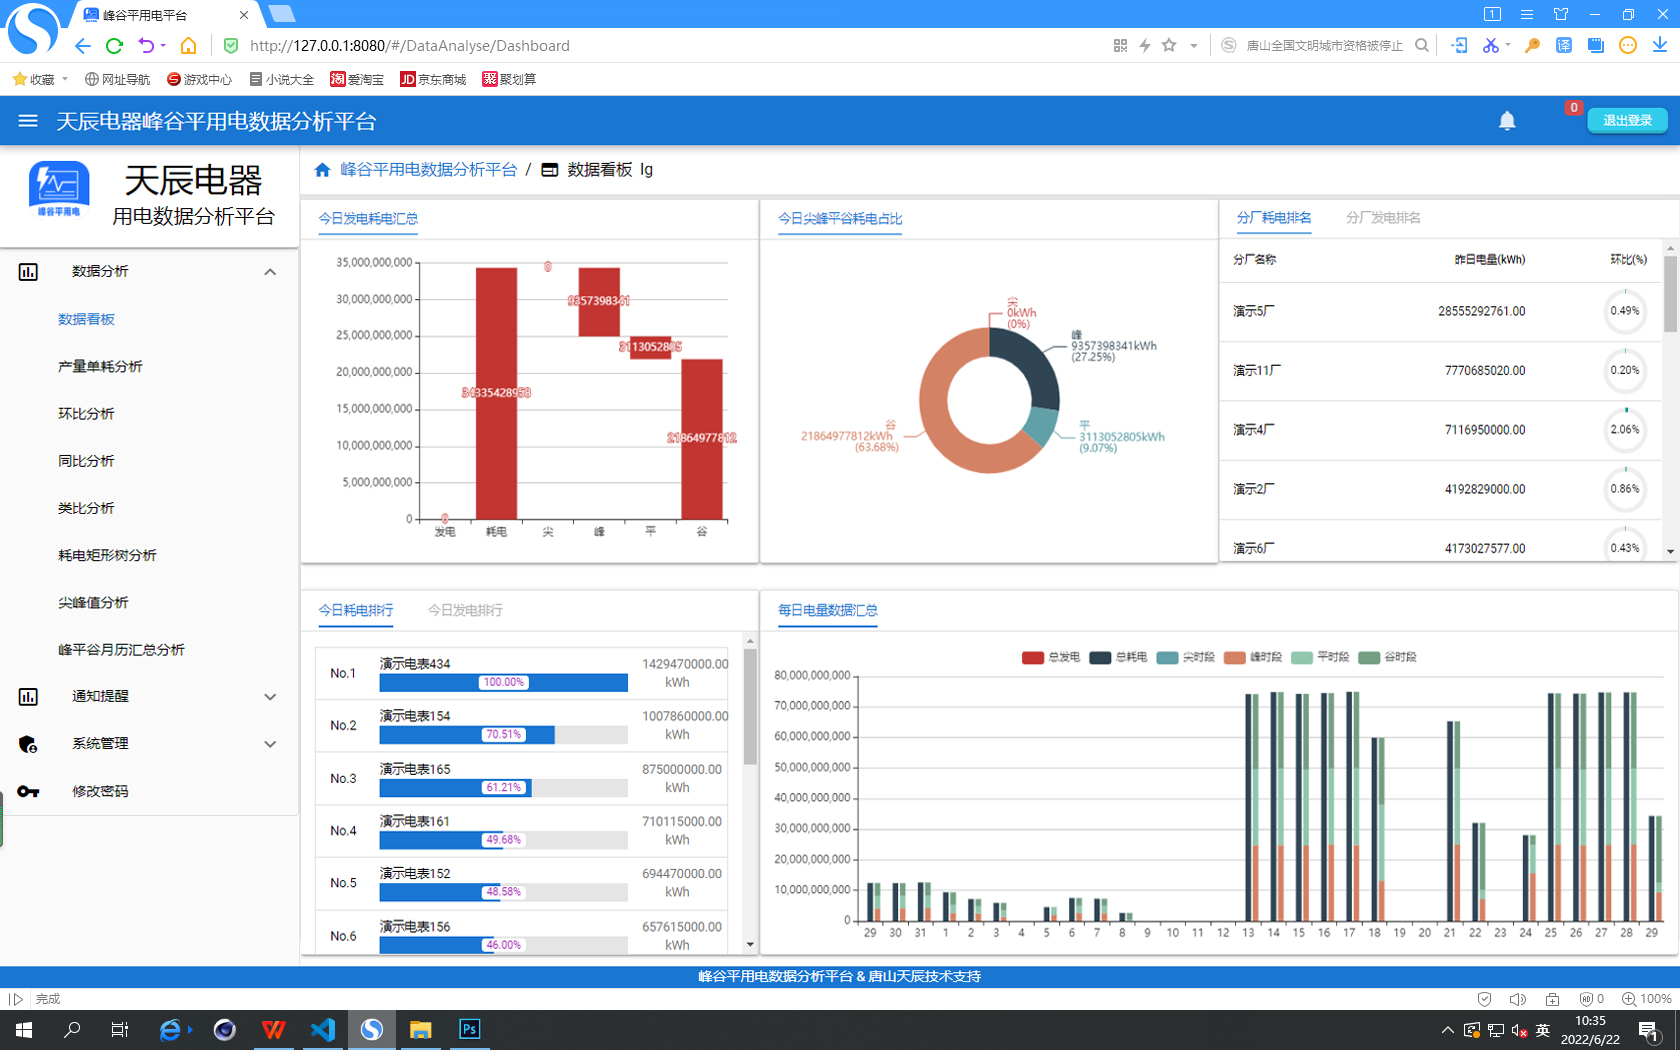This screenshot has width=1680, height=1050.
Task: Click the browser home page icon
Action: click(188, 46)
